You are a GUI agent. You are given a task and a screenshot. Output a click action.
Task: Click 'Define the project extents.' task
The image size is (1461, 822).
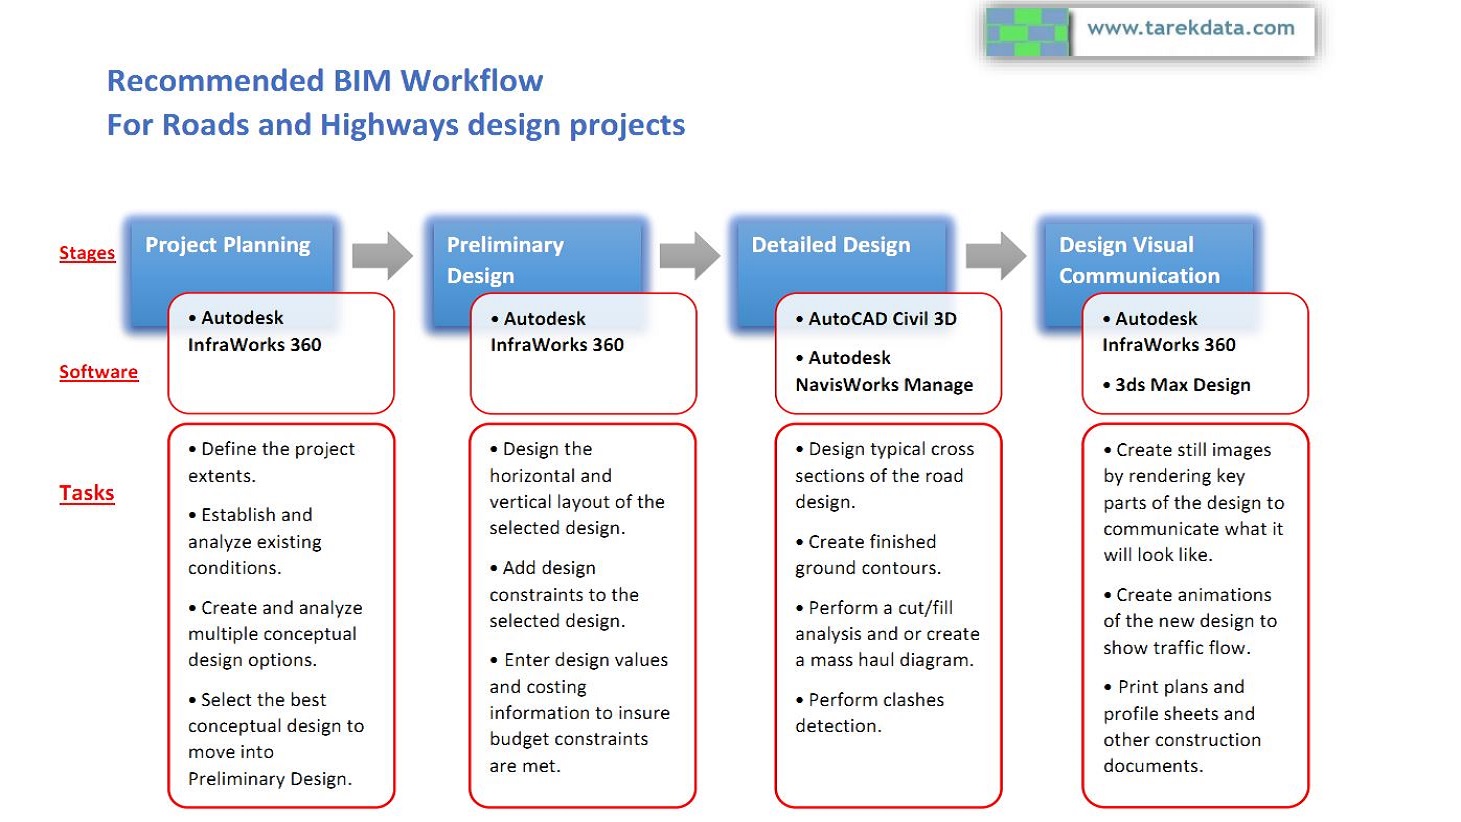point(271,462)
